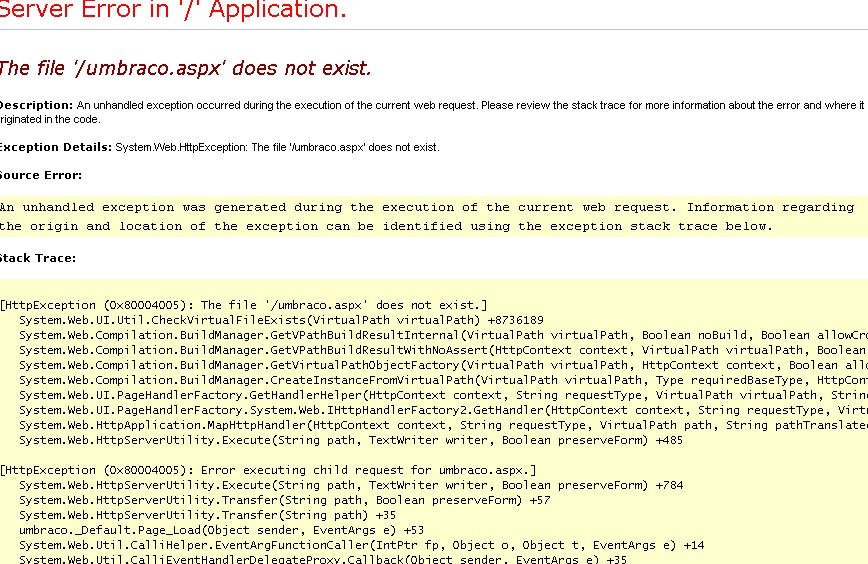Viewport: 868px width, 564px height.
Task: Click the first "[HttpException (0x80004005): The file" line
Action: tap(244, 305)
